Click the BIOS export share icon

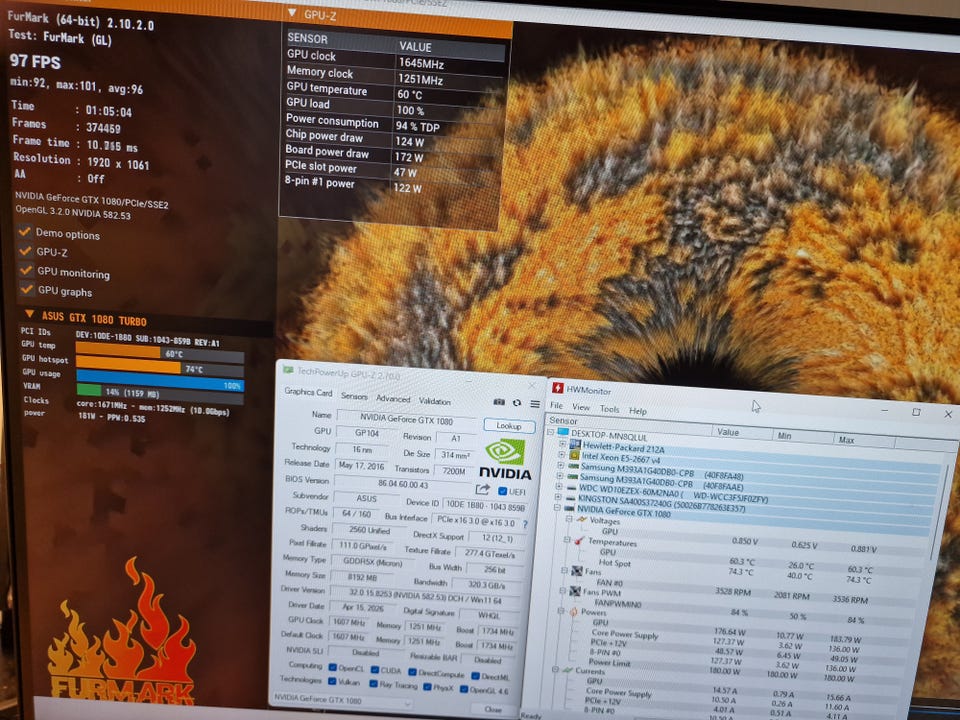[482, 489]
